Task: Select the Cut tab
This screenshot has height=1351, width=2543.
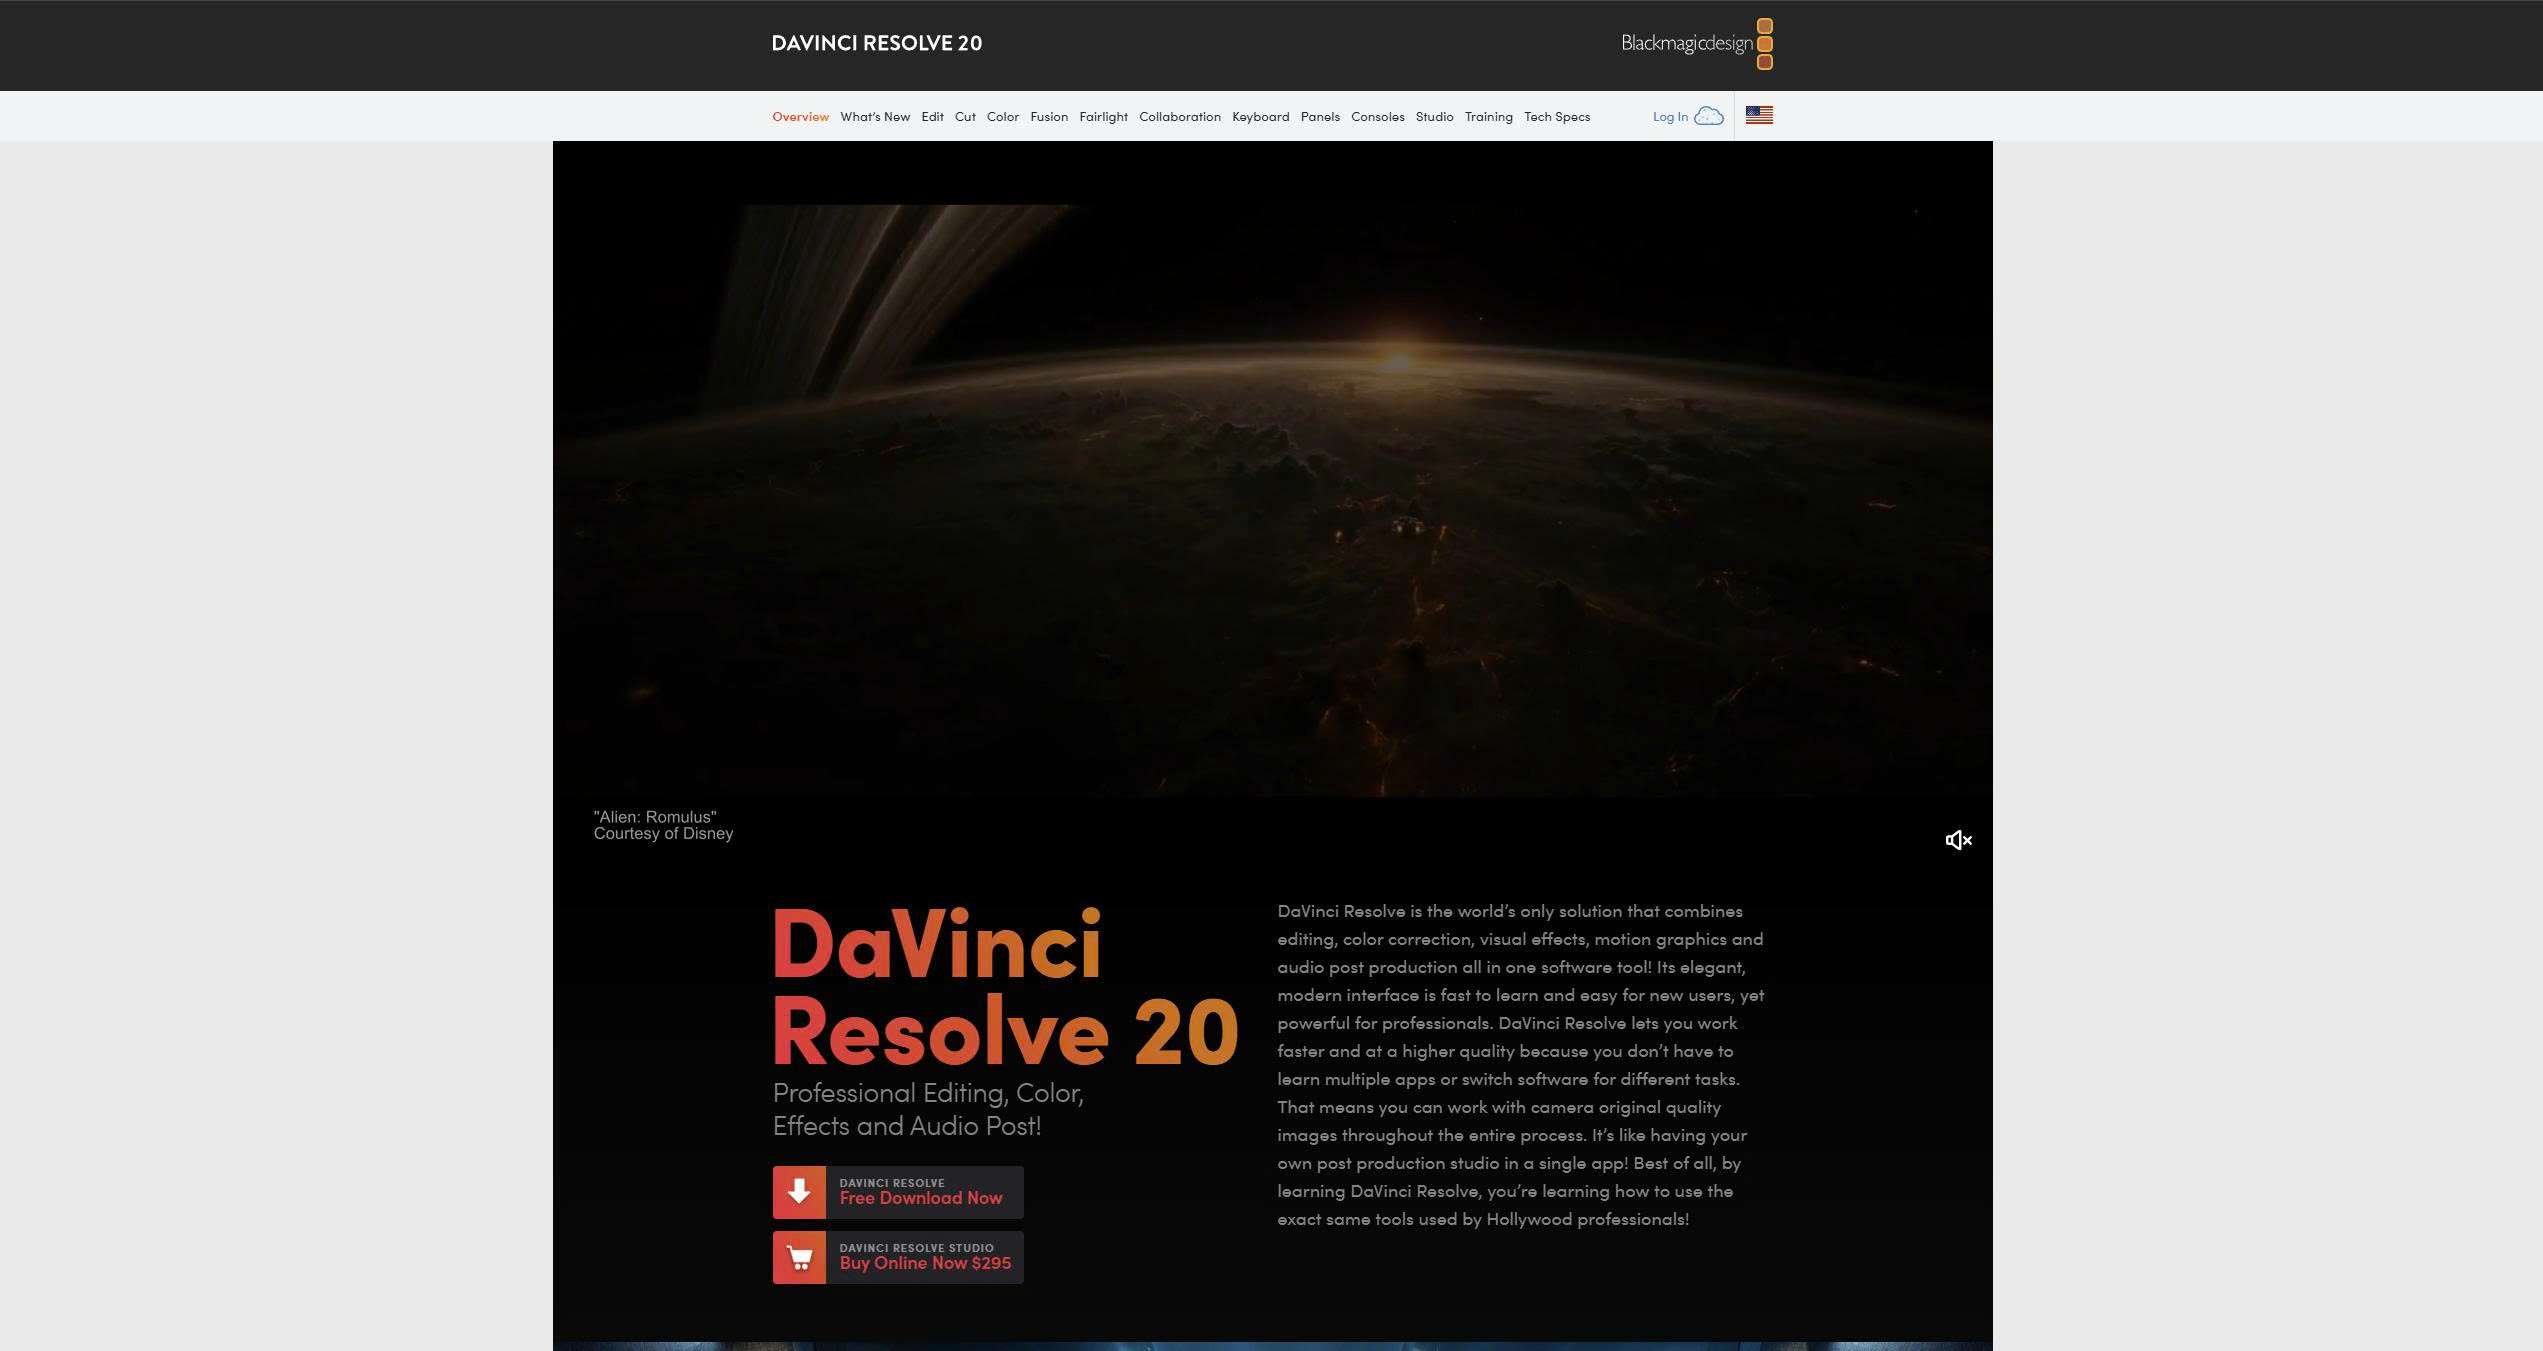Action: (x=965, y=117)
